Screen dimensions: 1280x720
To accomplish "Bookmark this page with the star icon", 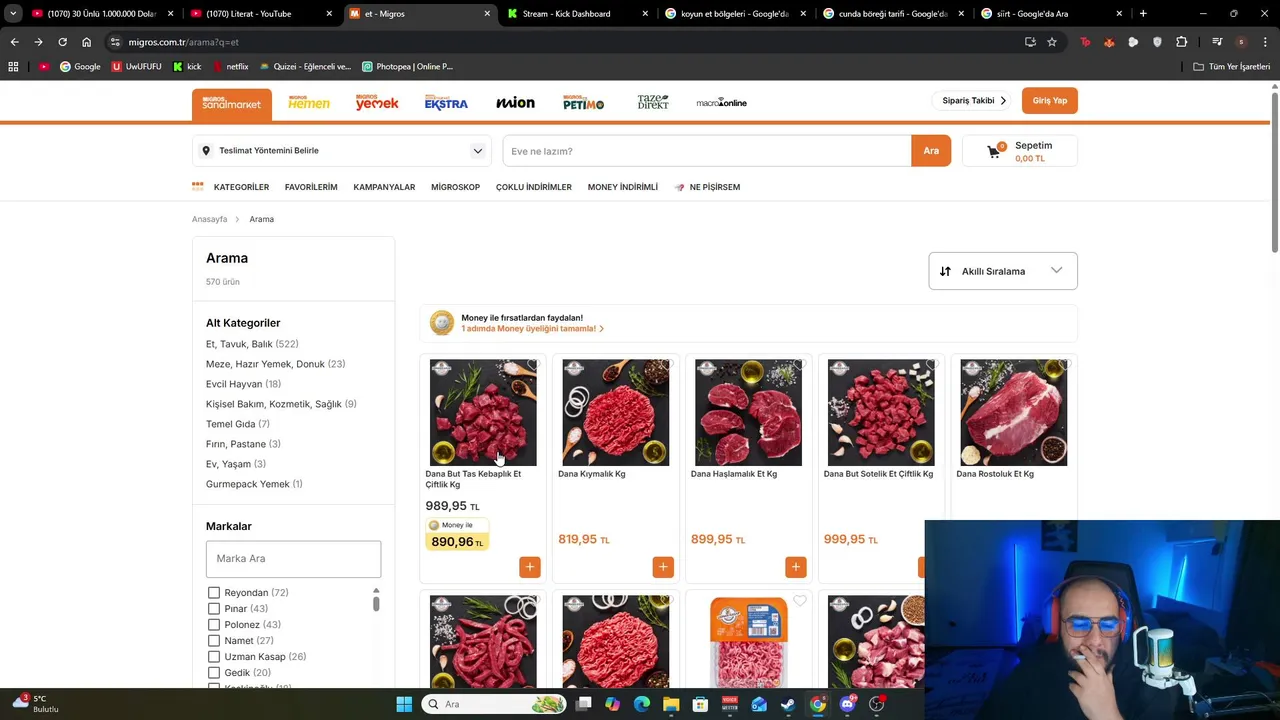I will click(1052, 42).
